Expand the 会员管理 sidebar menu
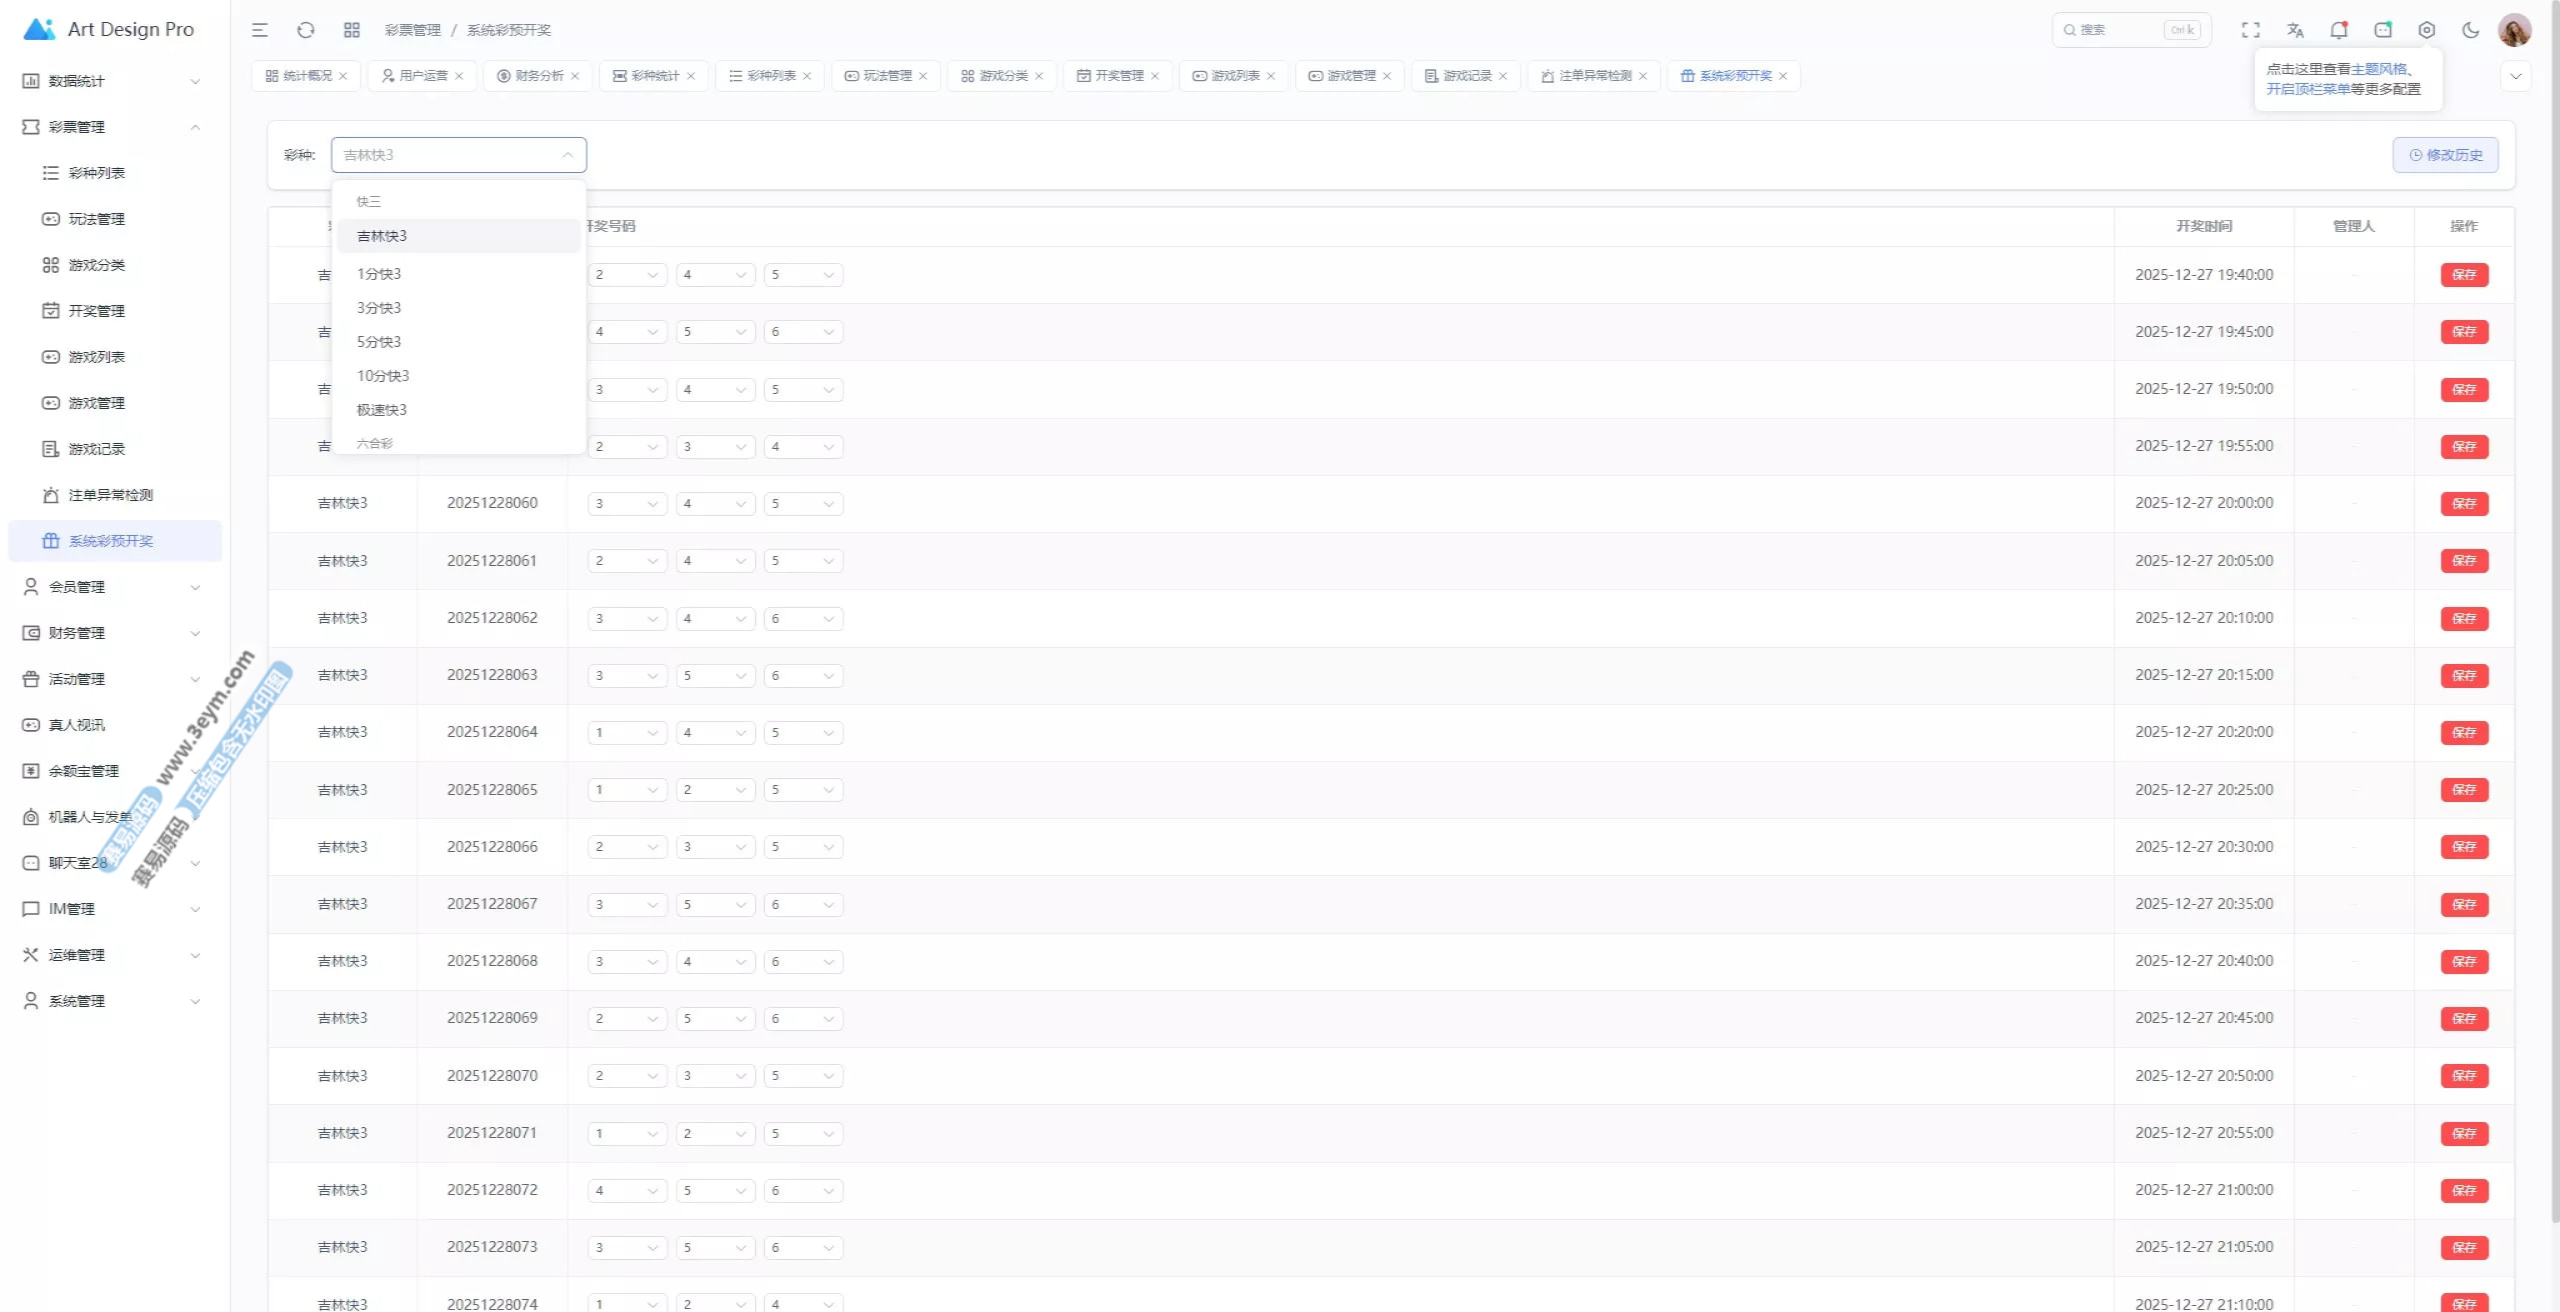 [x=110, y=587]
